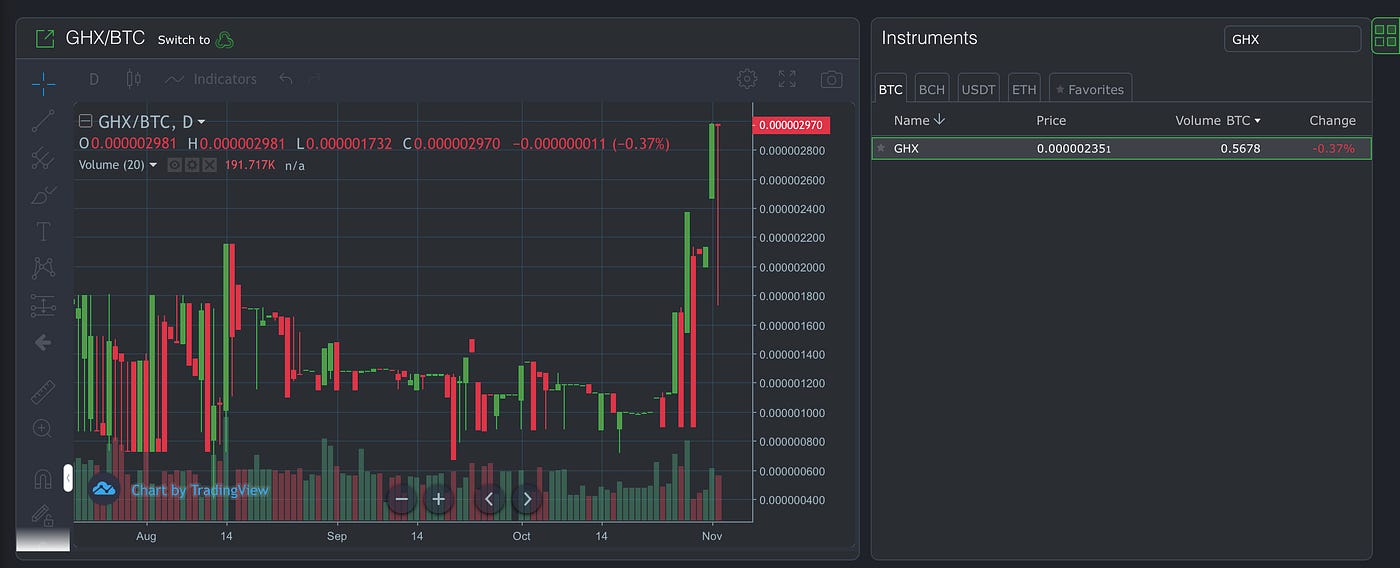Screen dimensions: 1400x568
Task: Toggle the magnet mode tool
Action: [x=43, y=479]
